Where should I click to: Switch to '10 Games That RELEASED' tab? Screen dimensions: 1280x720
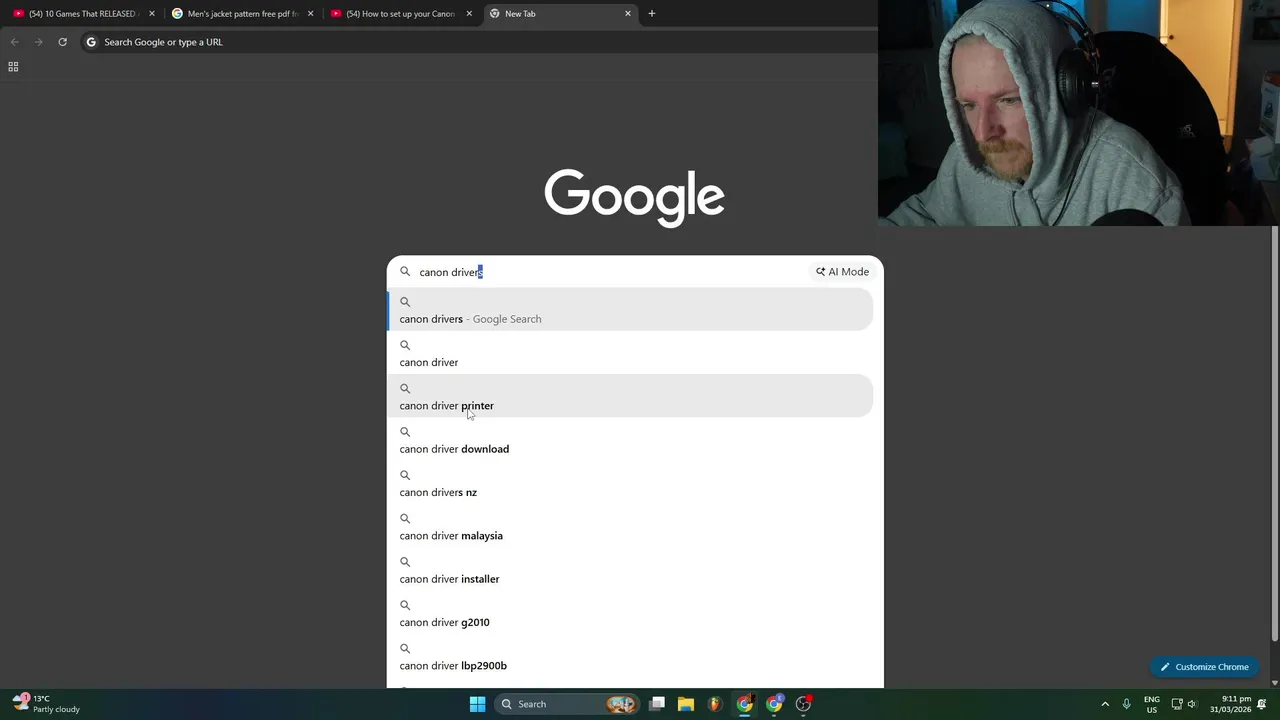[x=82, y=14]
